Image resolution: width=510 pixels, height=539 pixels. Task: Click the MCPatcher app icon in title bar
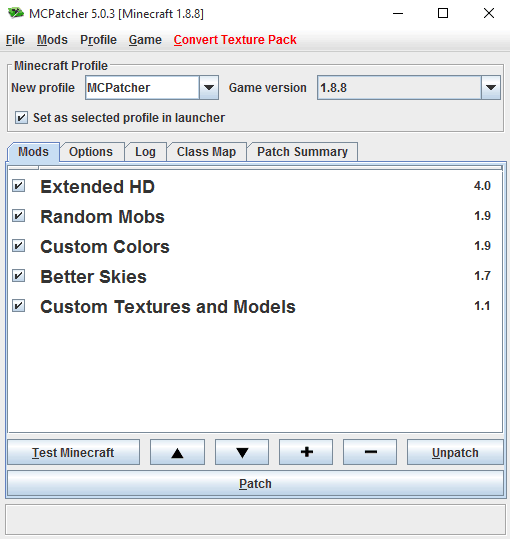click(x=15, y=13)
